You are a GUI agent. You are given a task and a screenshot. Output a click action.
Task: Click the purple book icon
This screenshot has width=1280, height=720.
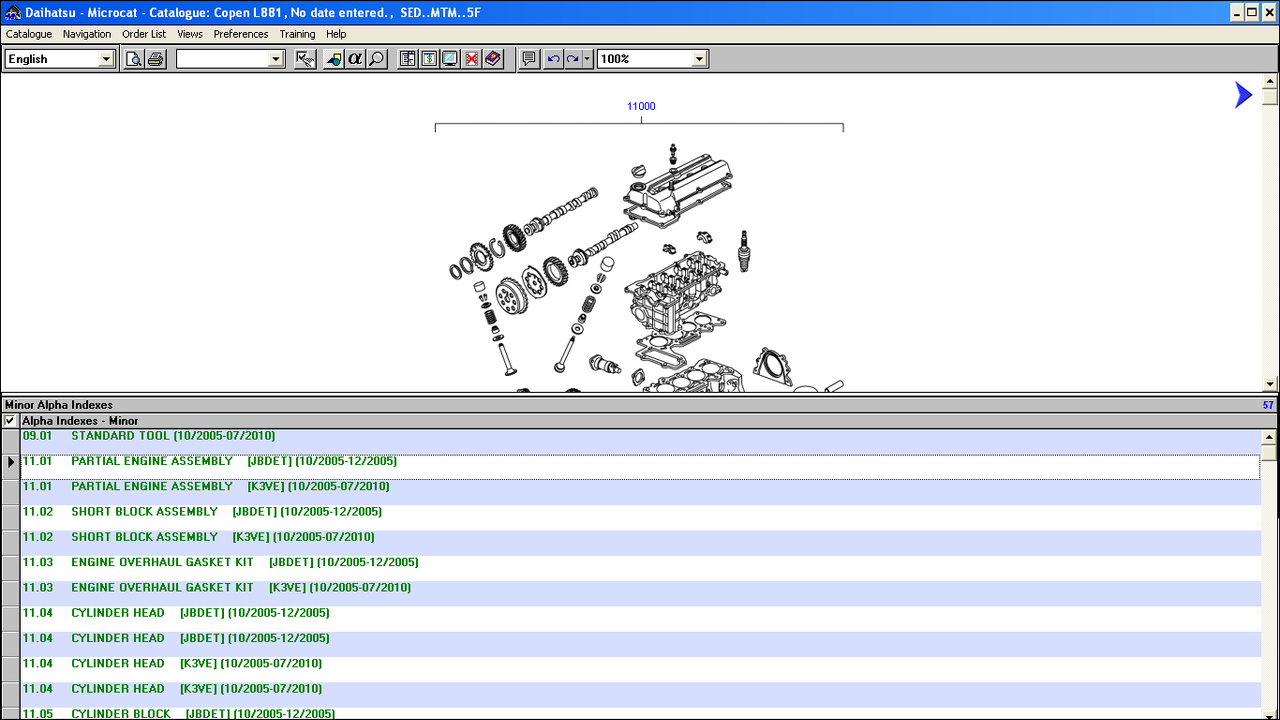click(x=493, y=59)
